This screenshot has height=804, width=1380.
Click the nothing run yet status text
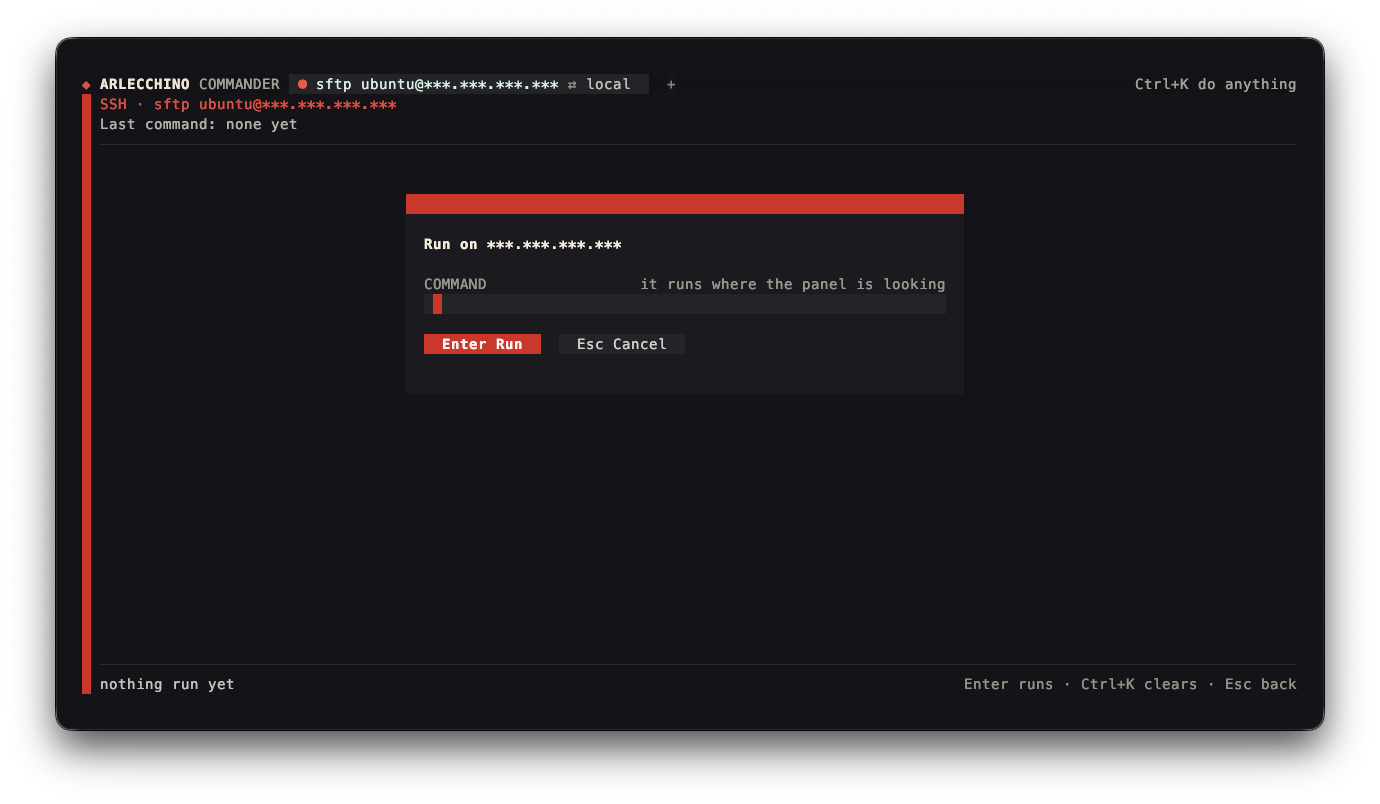point(167,685)
